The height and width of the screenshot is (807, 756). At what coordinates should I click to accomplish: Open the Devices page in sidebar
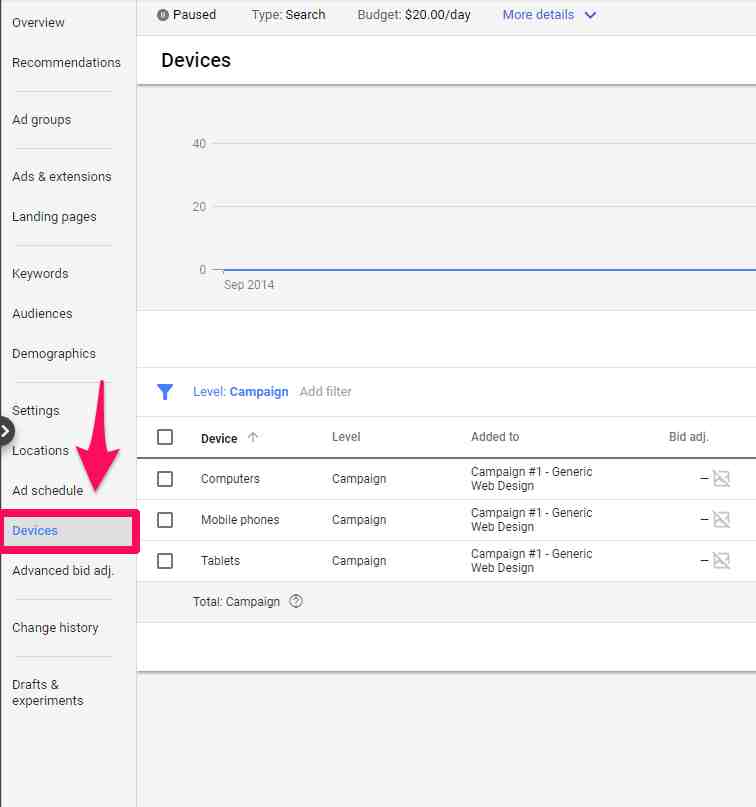click(x=35, y=531)
